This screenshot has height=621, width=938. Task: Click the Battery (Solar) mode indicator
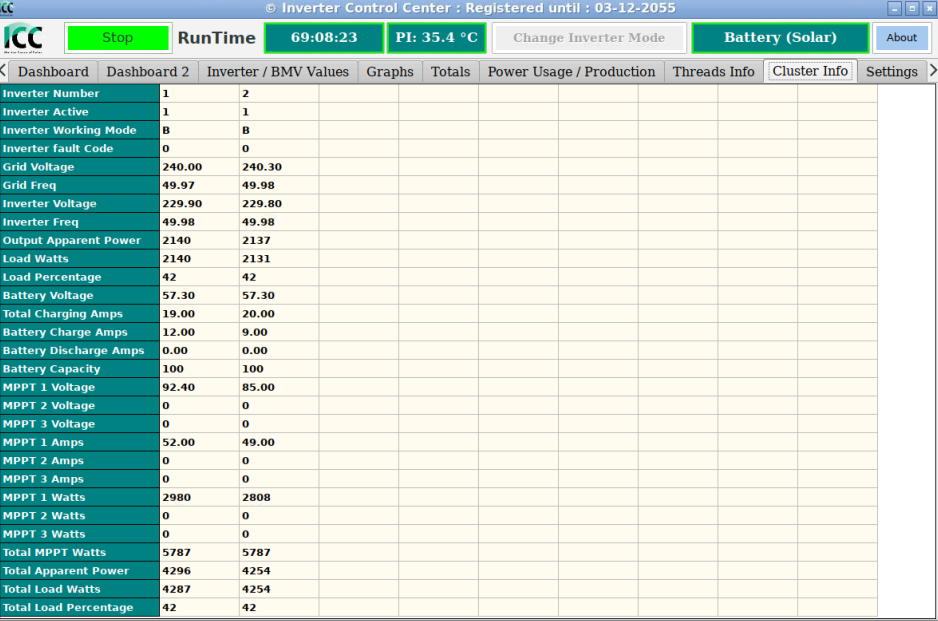[780, 38]
